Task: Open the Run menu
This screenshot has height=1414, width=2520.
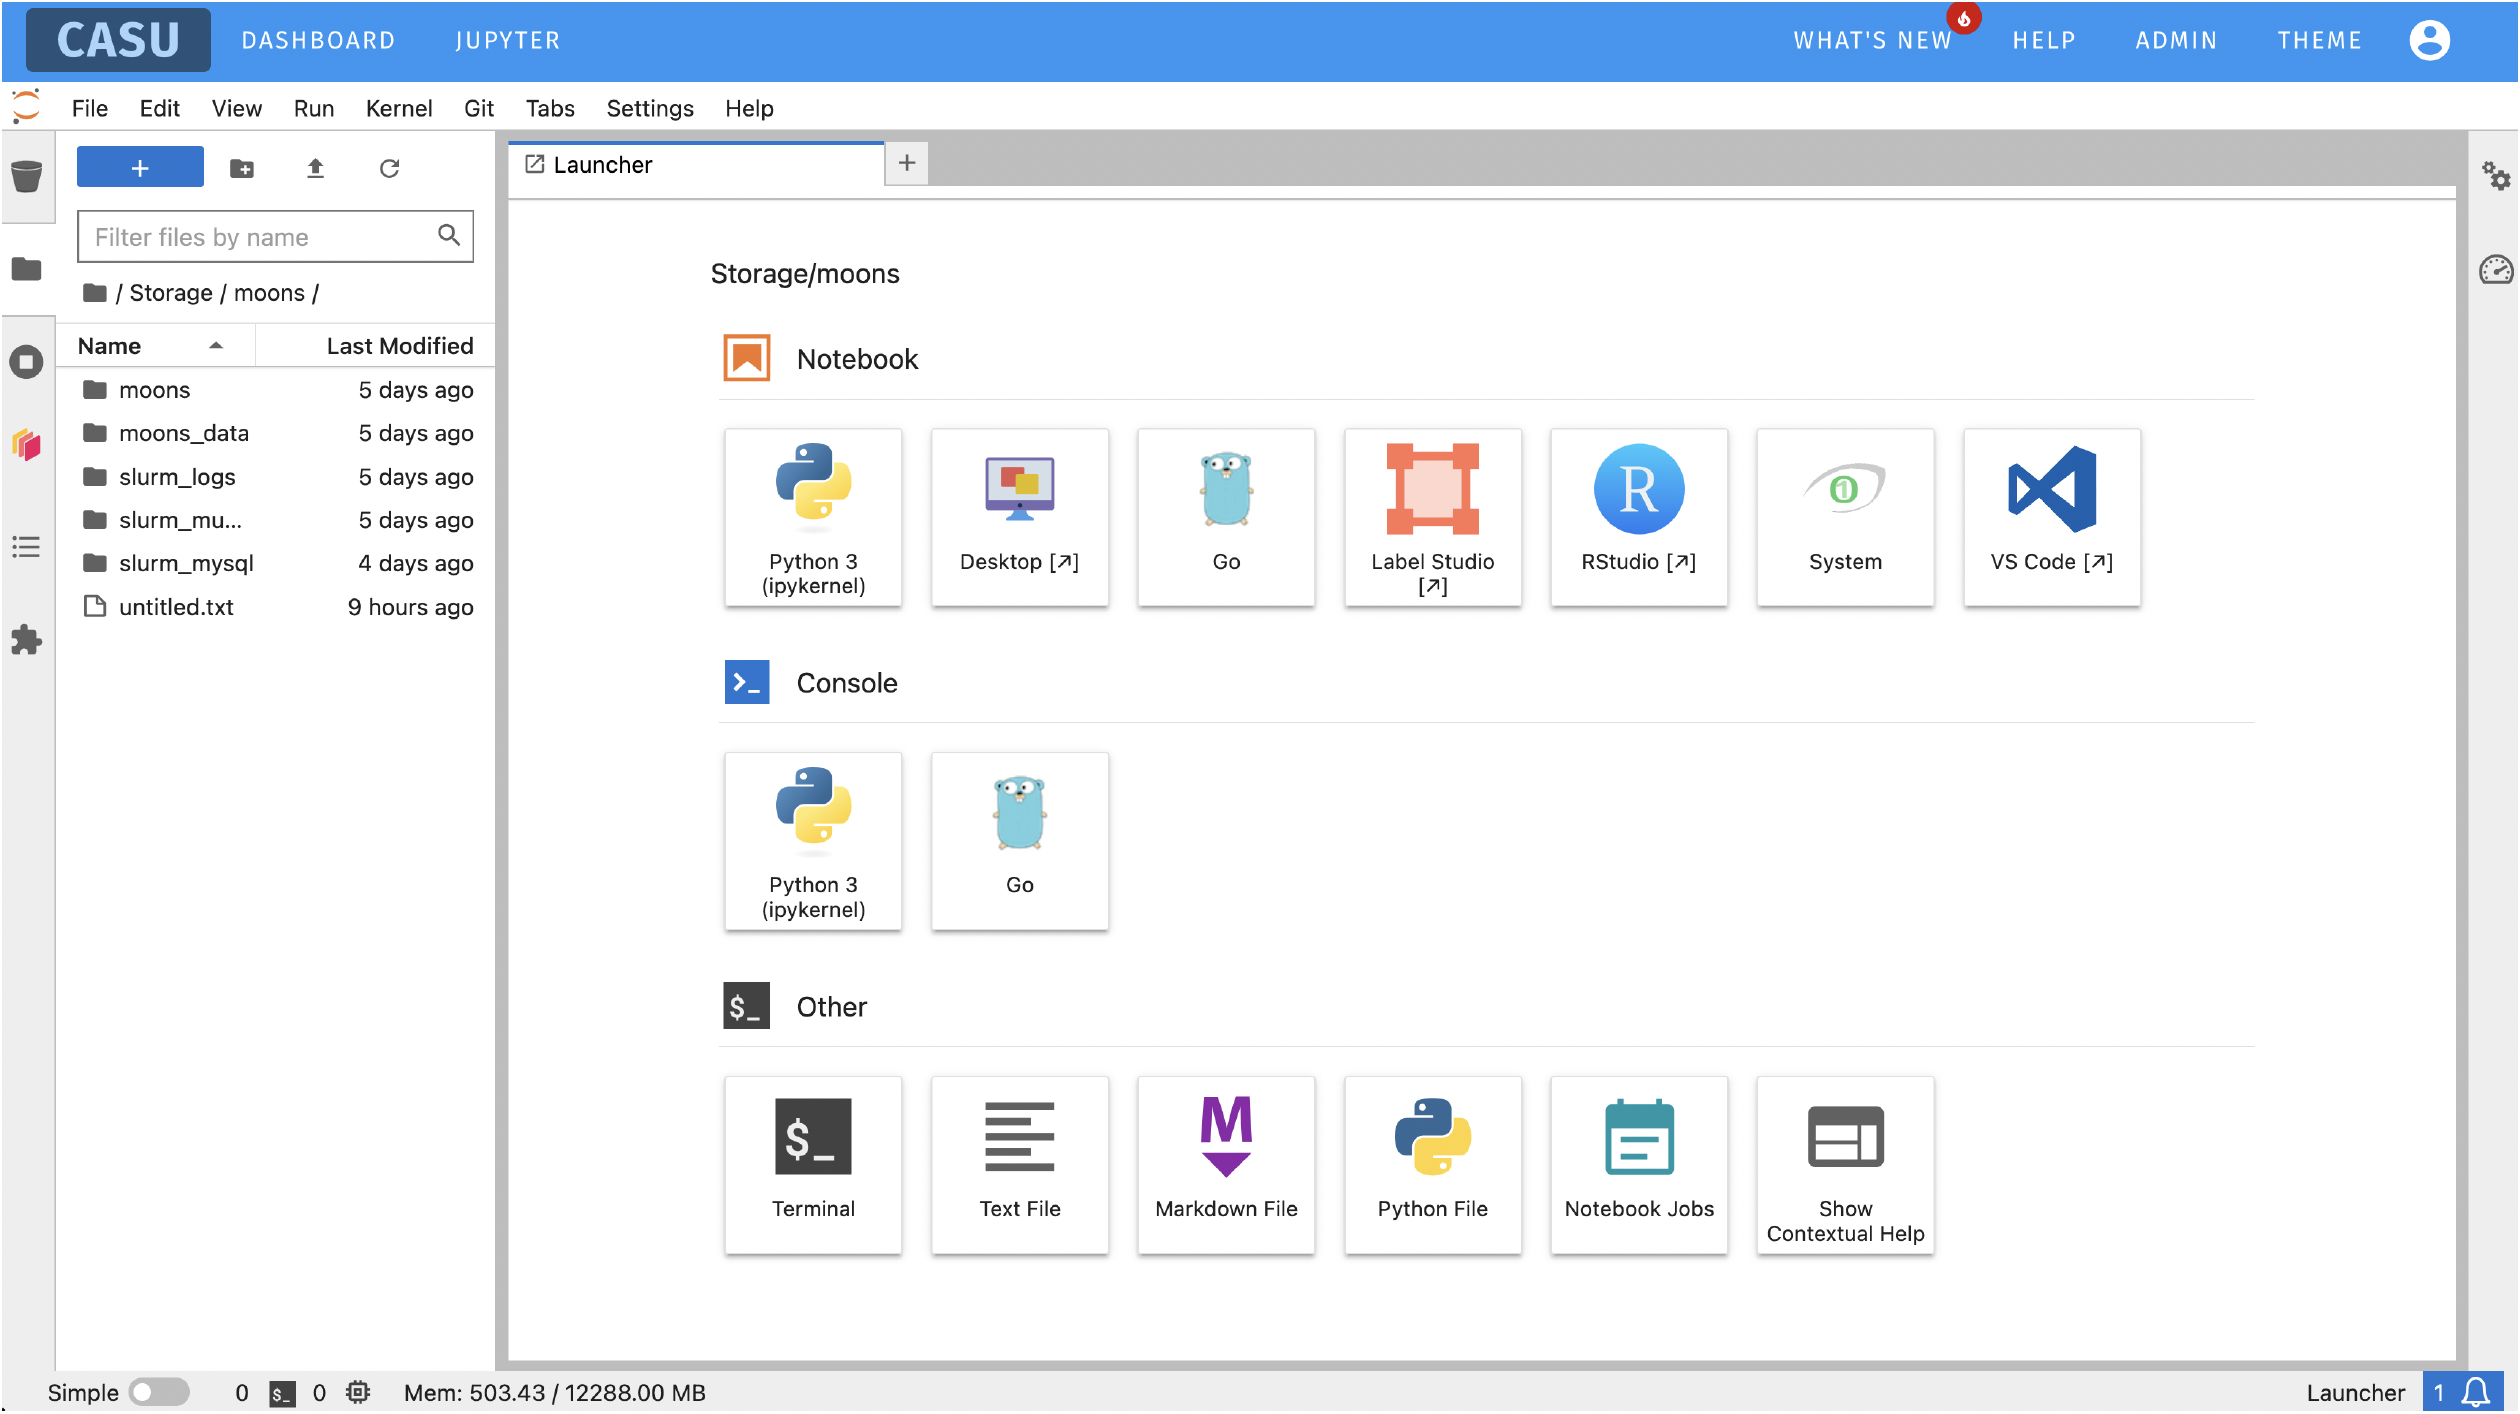Action: [314, 108]
